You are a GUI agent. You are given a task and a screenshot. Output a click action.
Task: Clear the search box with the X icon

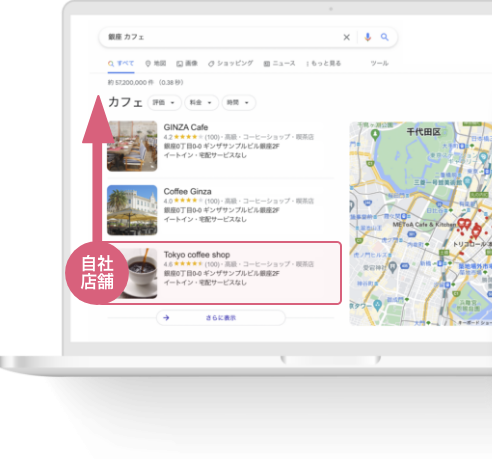click(x=346, y=37)
